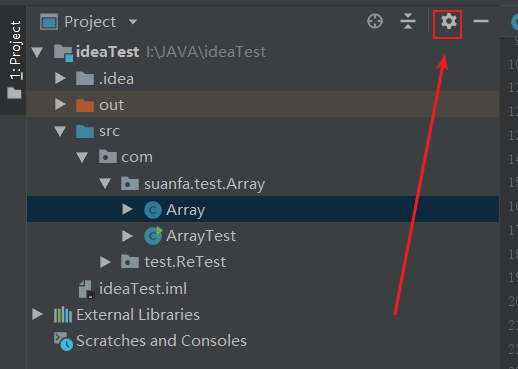Select the External Libraries label

(x=138, y=315)
